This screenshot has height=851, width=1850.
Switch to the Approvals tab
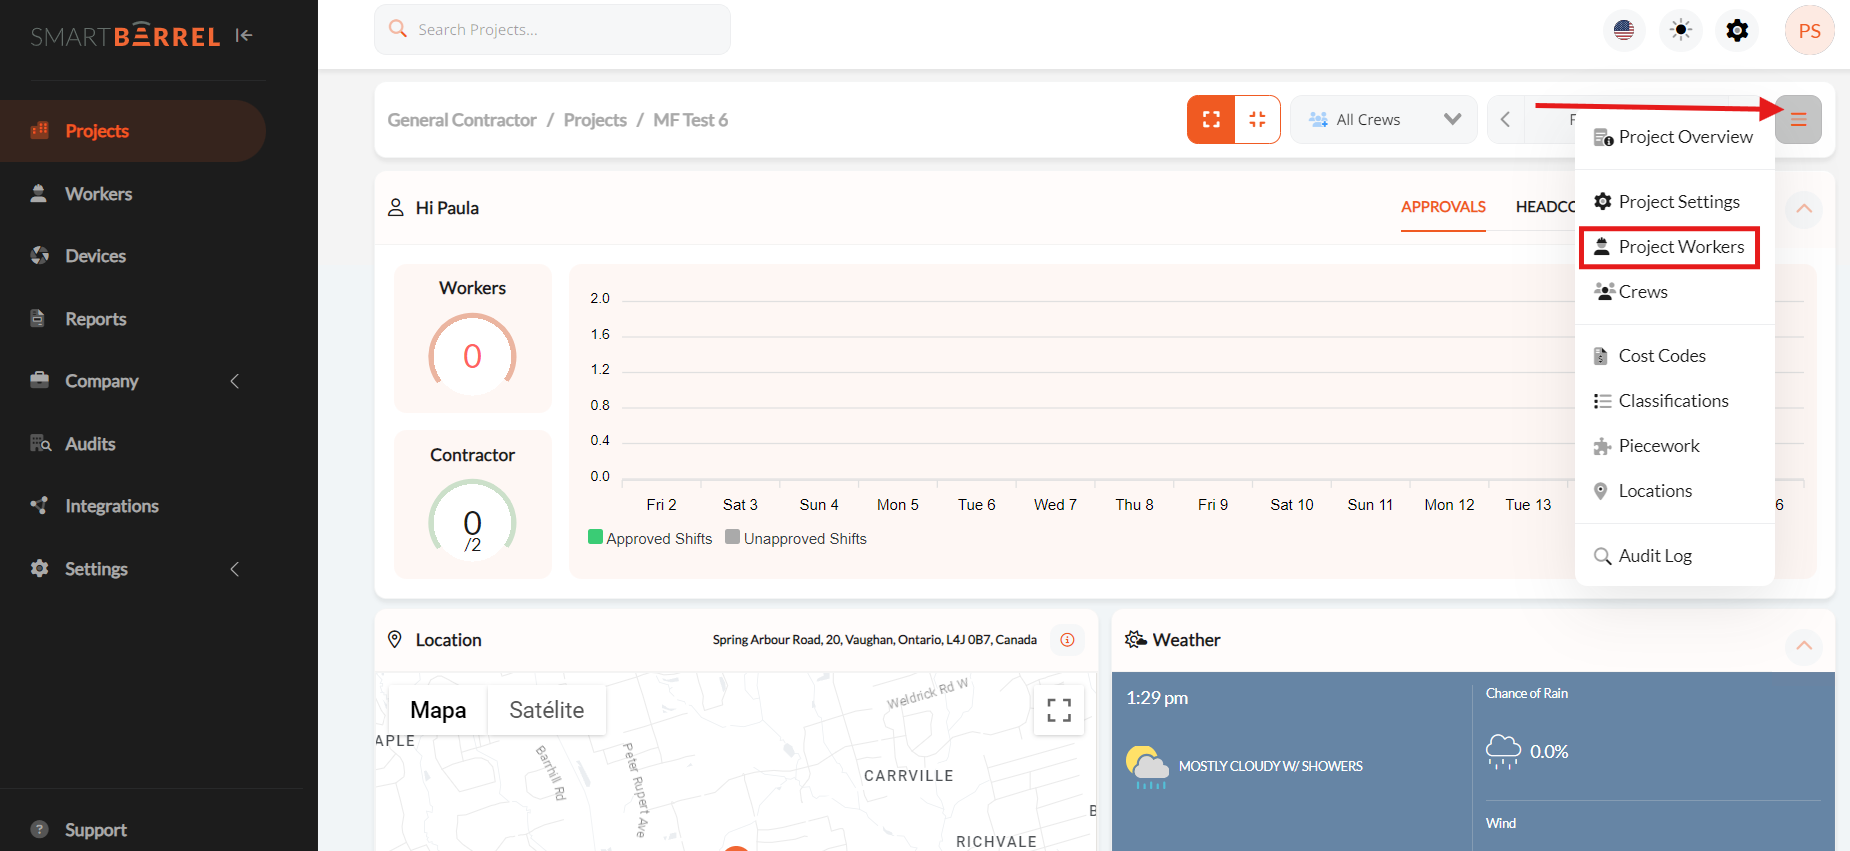coord(1442,207)
